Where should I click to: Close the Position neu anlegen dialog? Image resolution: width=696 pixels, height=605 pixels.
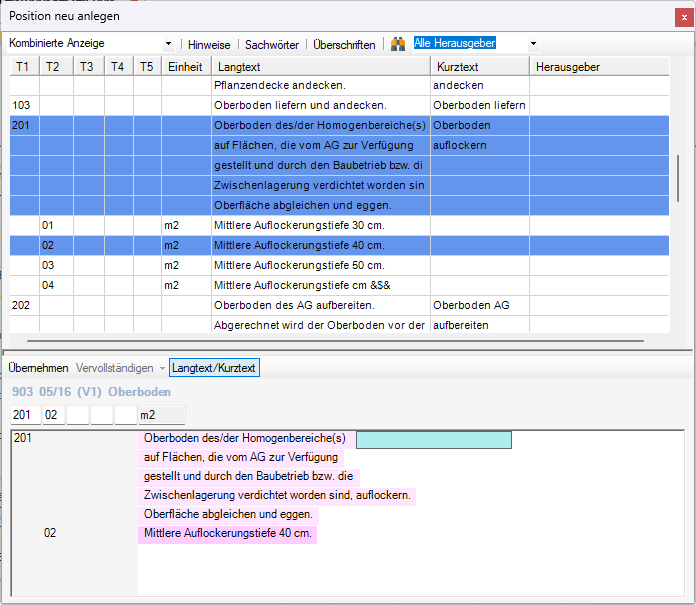pos(684,18)
